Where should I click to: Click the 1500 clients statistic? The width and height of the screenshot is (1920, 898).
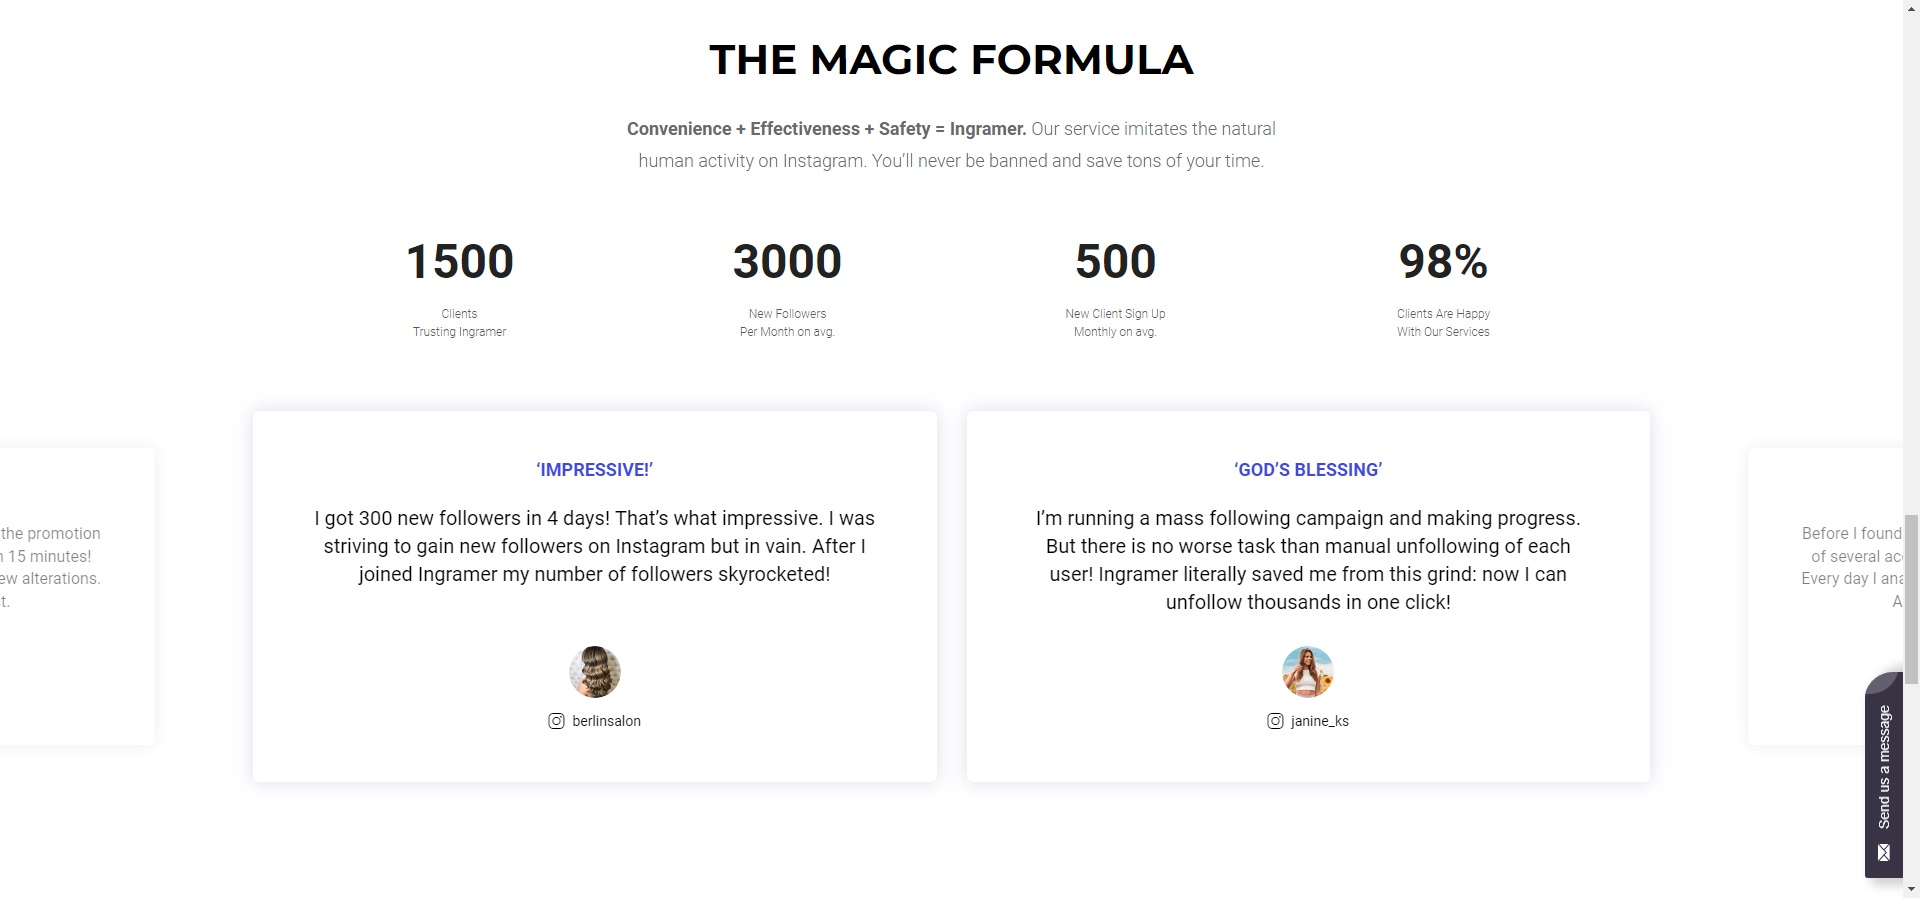460,262
